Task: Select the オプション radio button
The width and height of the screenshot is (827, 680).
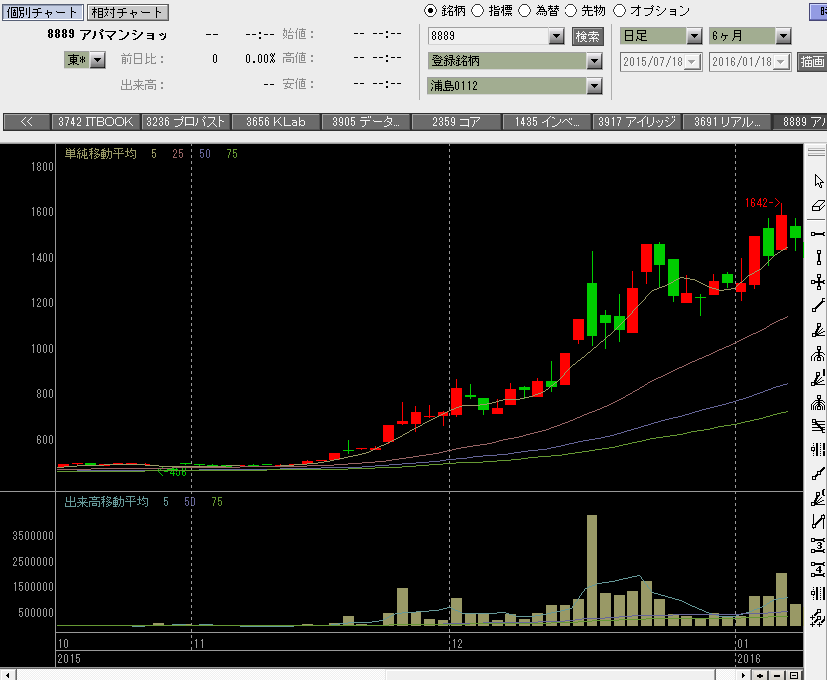Action: [x=619, y=11]
